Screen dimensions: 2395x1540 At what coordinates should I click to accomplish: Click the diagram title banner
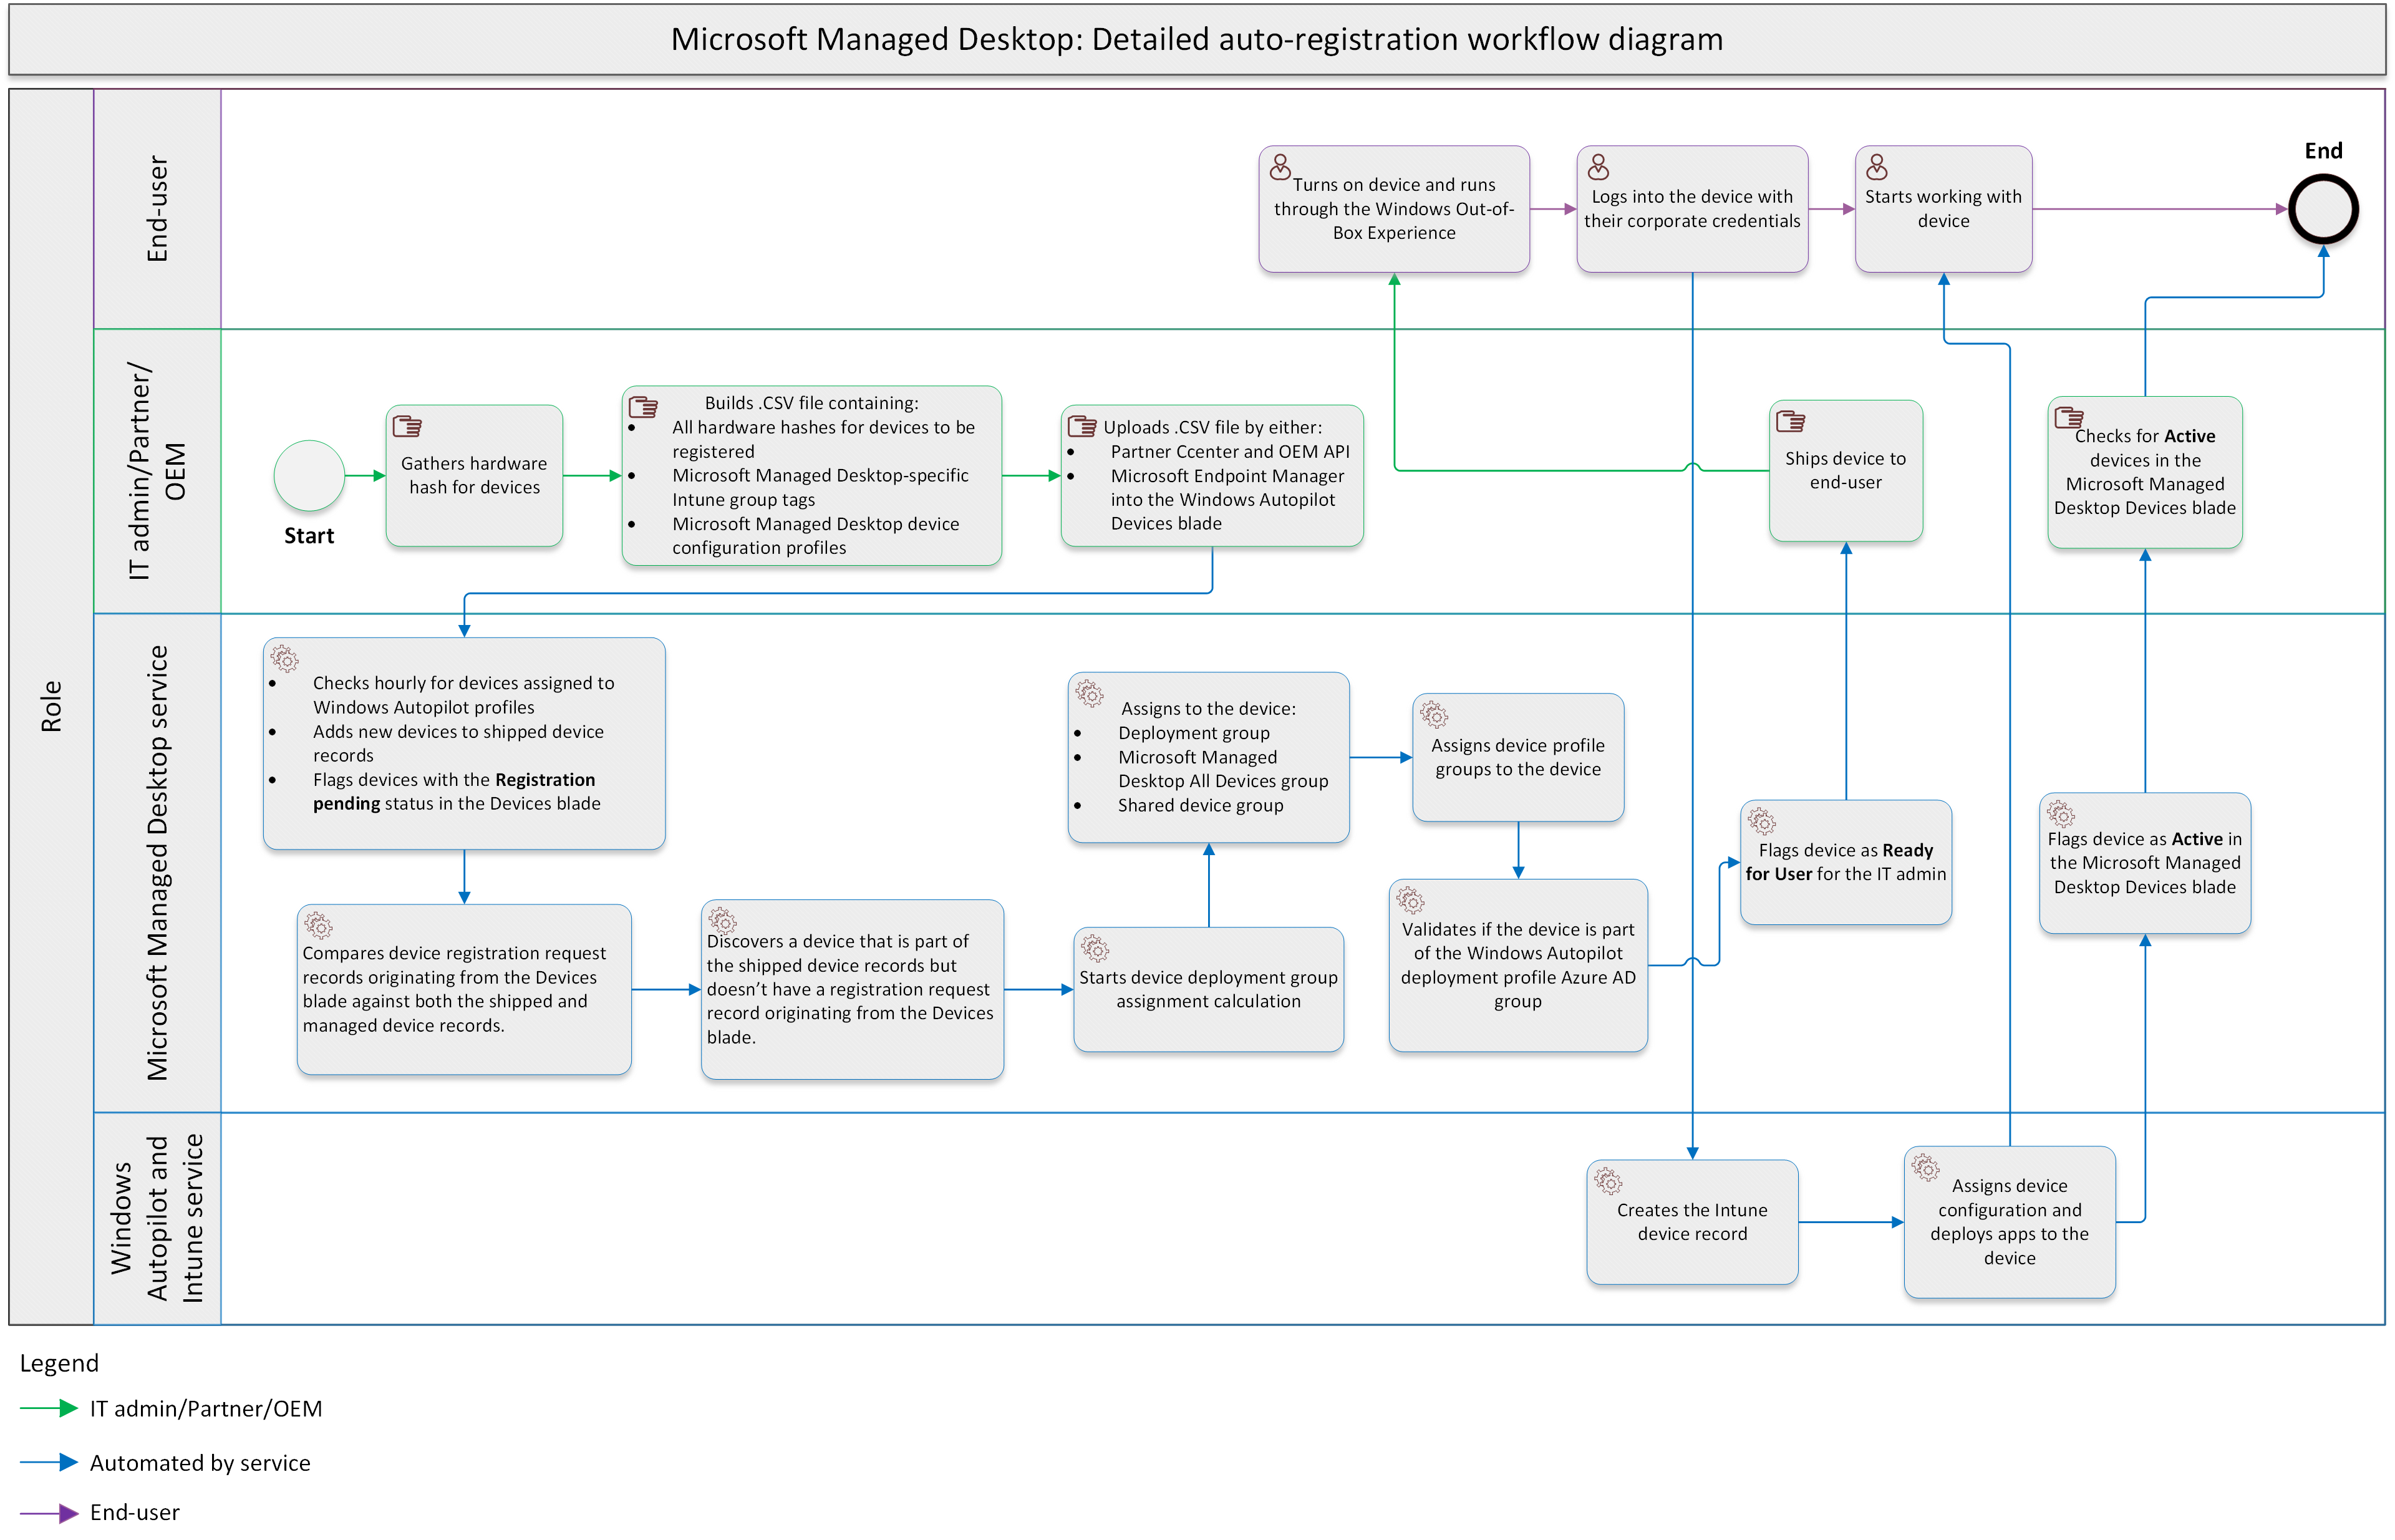coord(1197,39)
